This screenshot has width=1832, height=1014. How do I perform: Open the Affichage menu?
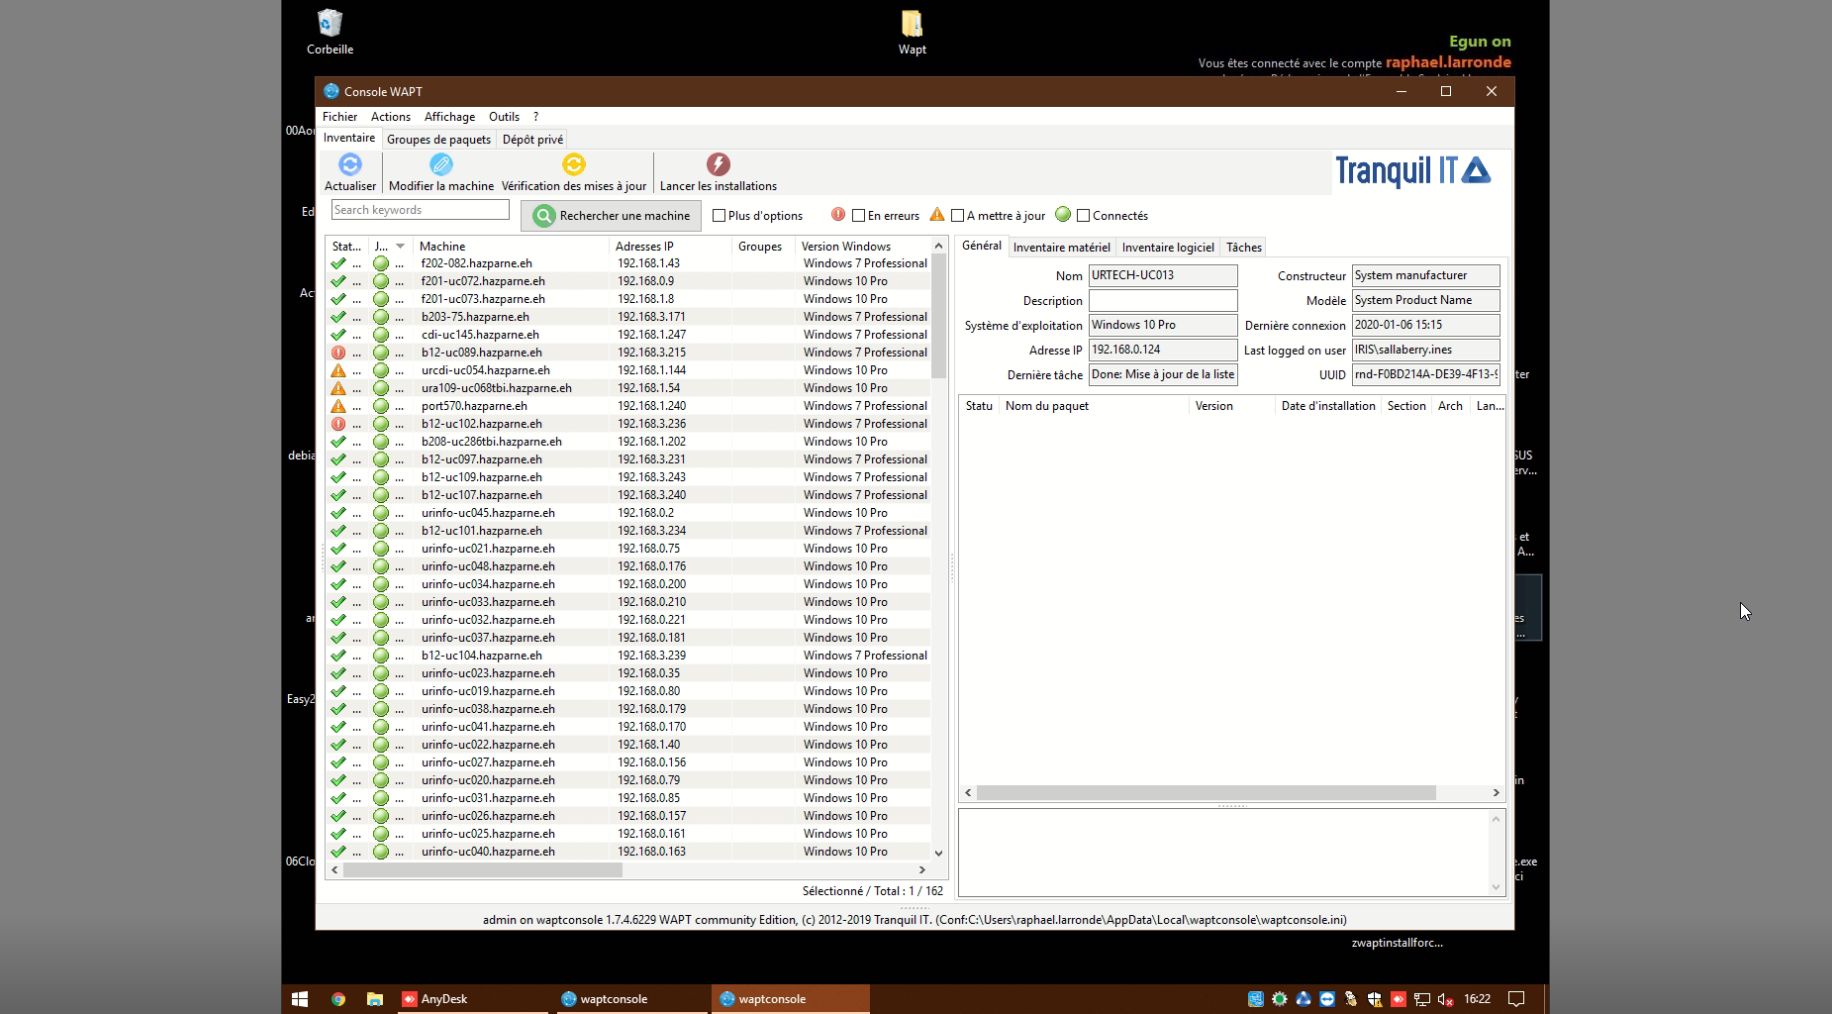[x=450, y=117]
